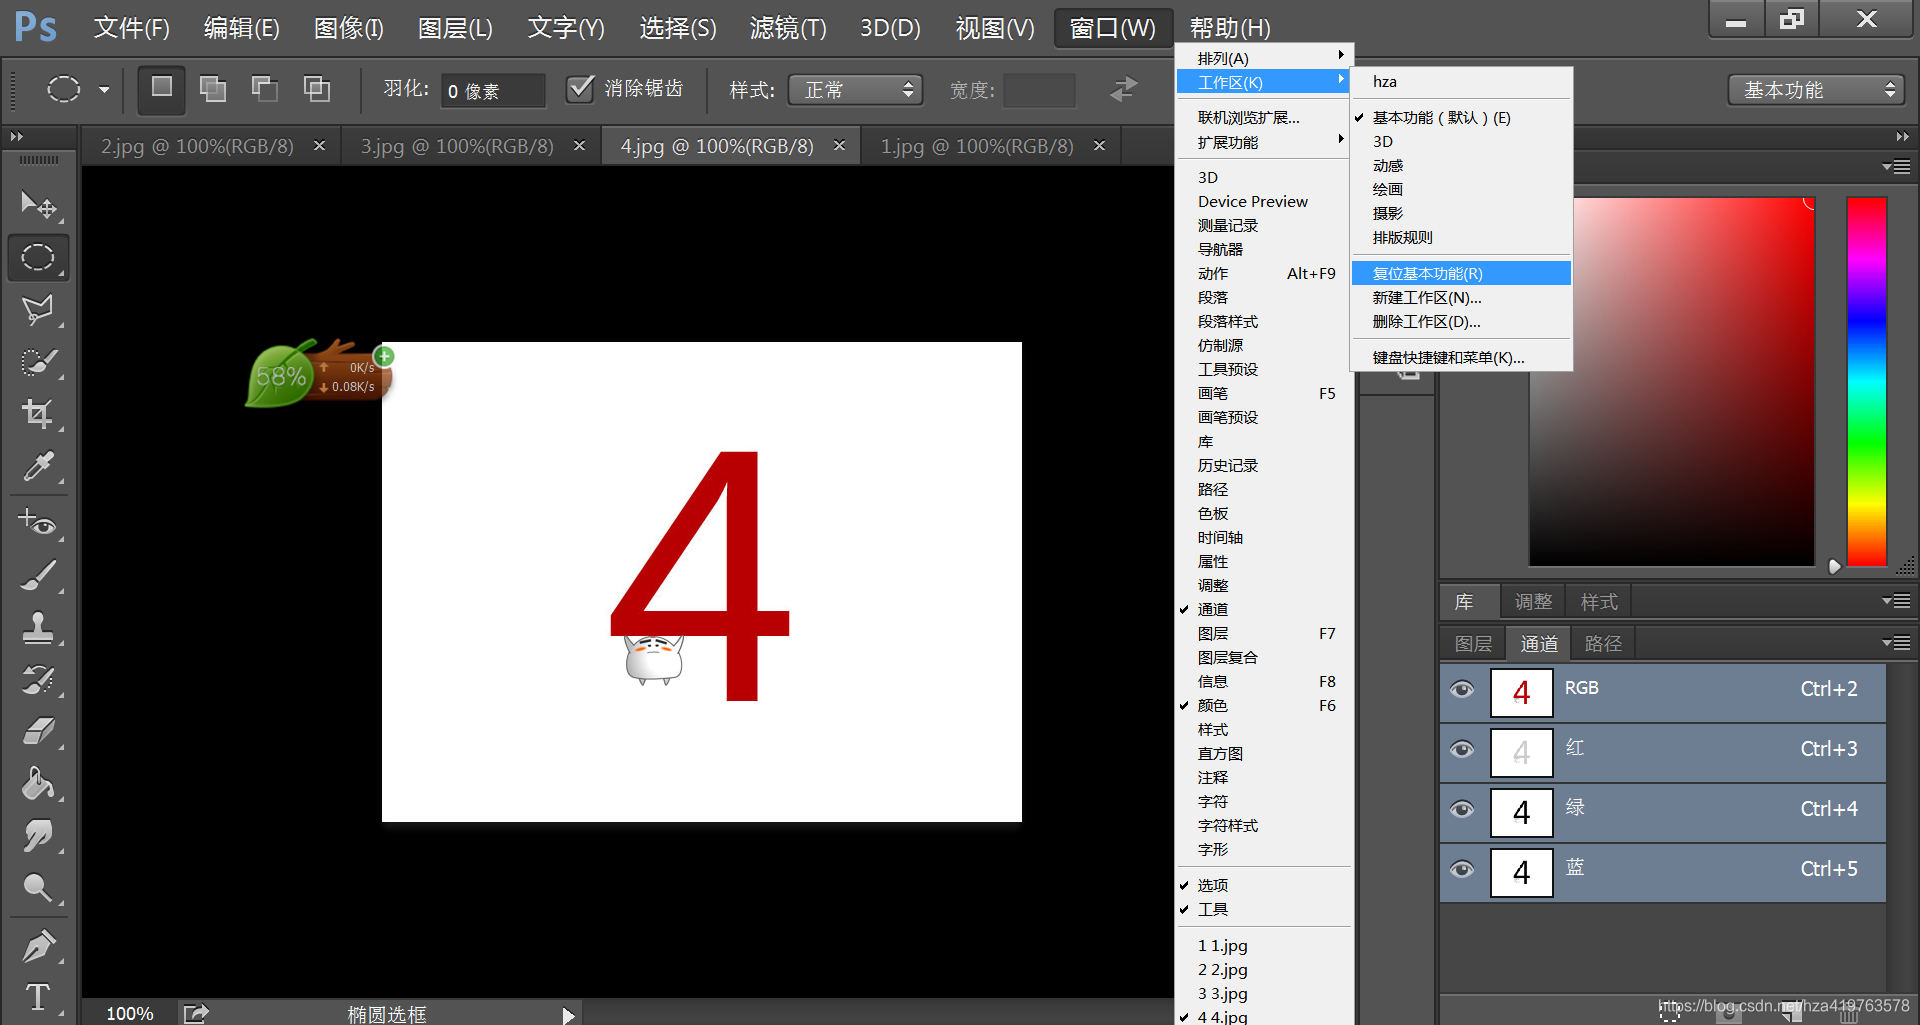Image resolution: width=1920 pixels, height=1025 pixels.
Task: Choose 新建工作区(N)... menu entry
Action: coord(1427,298)
